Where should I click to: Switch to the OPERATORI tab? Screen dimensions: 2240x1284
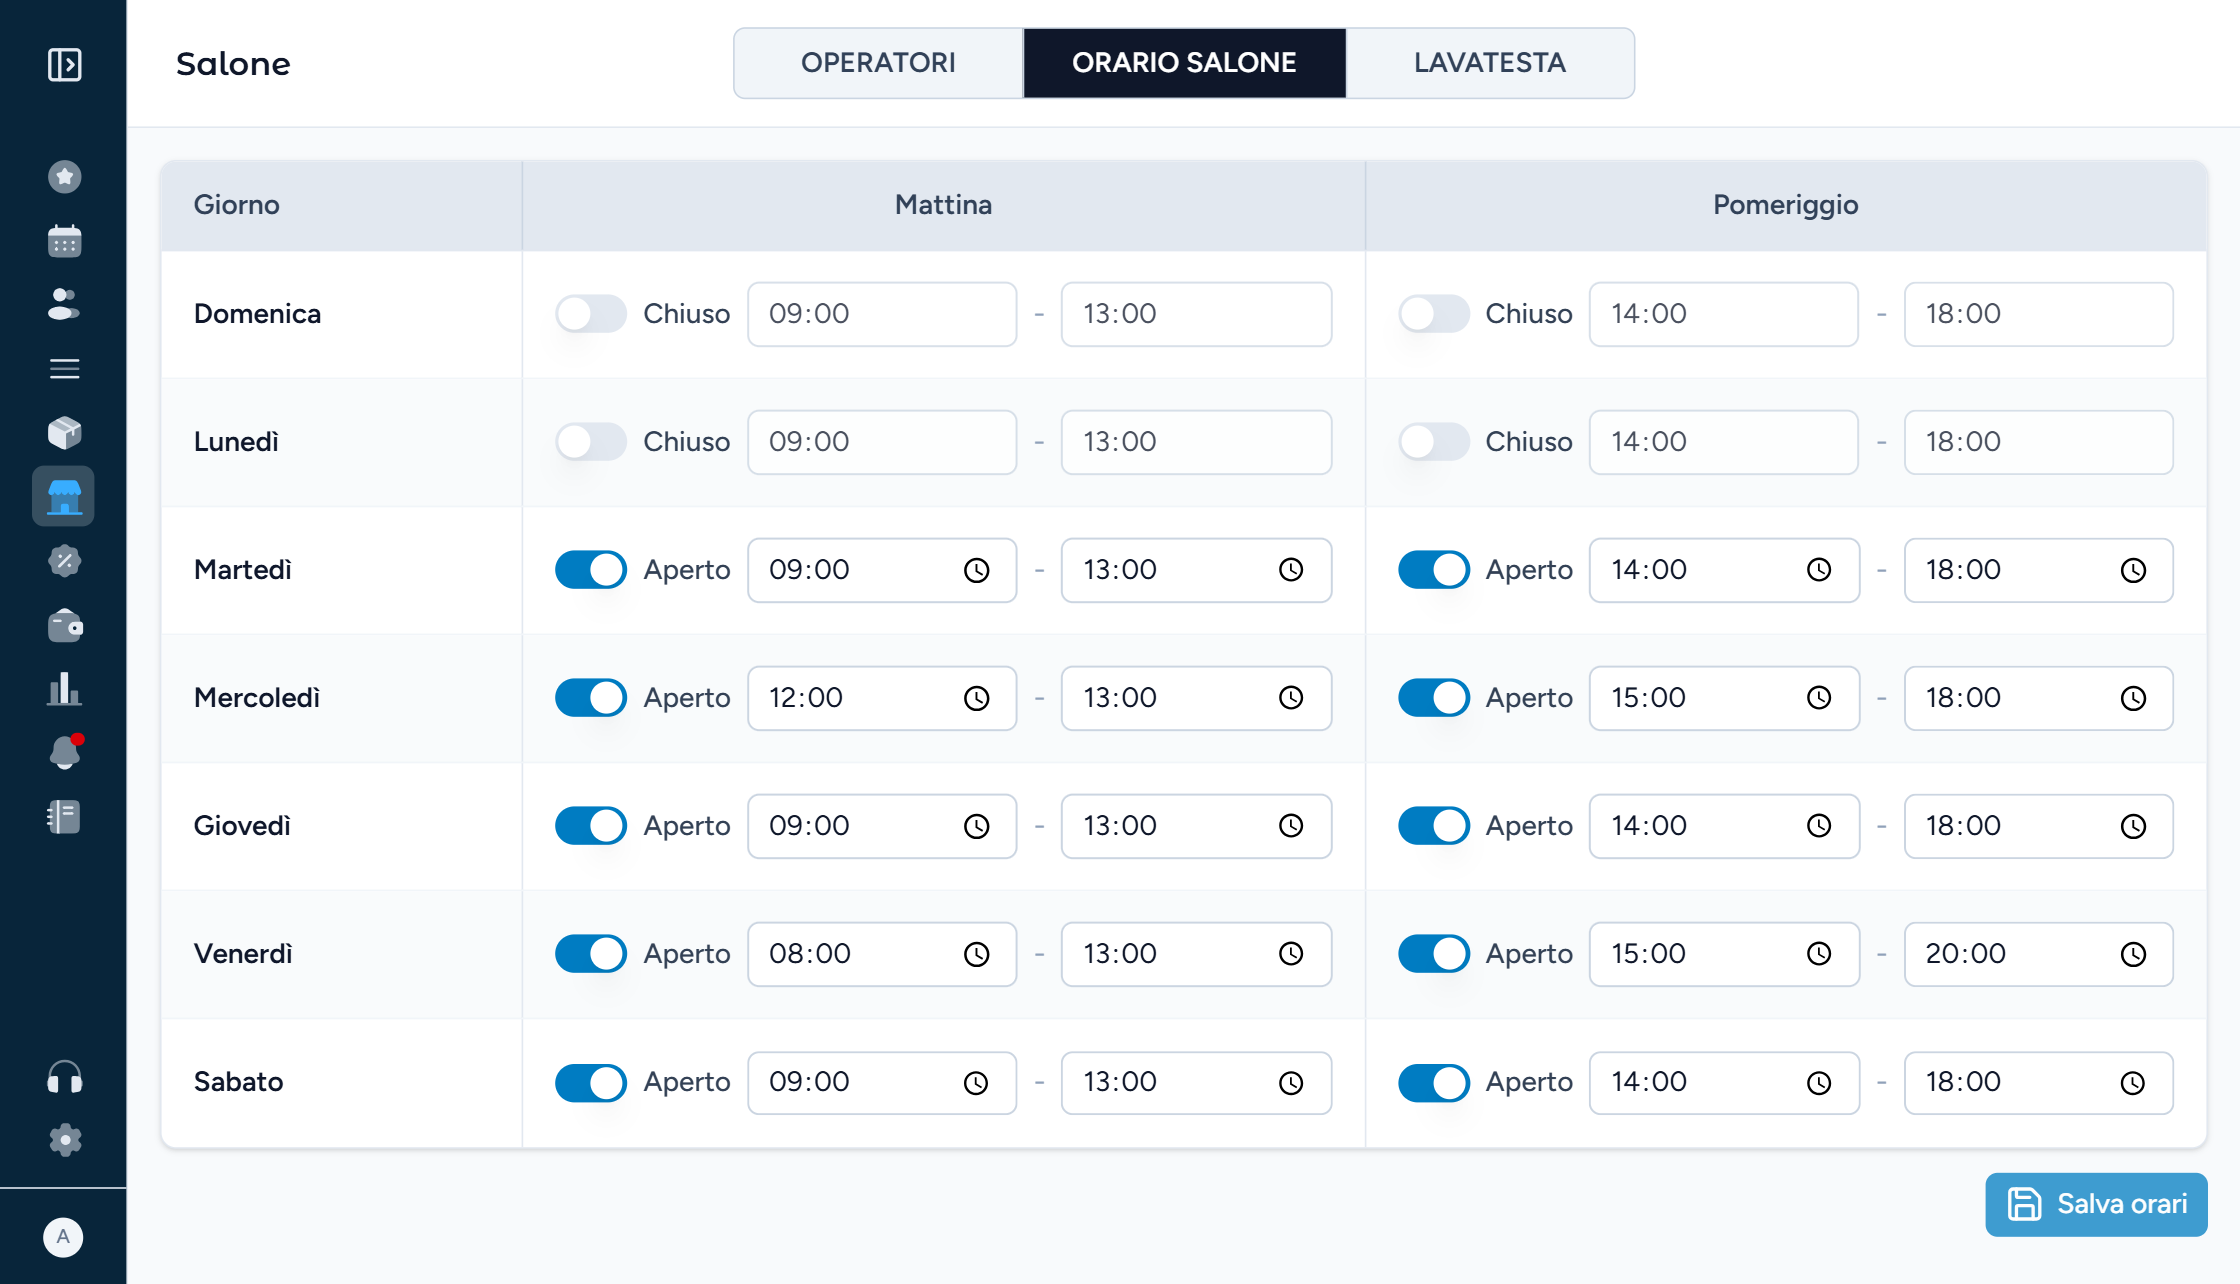point(878,63)
